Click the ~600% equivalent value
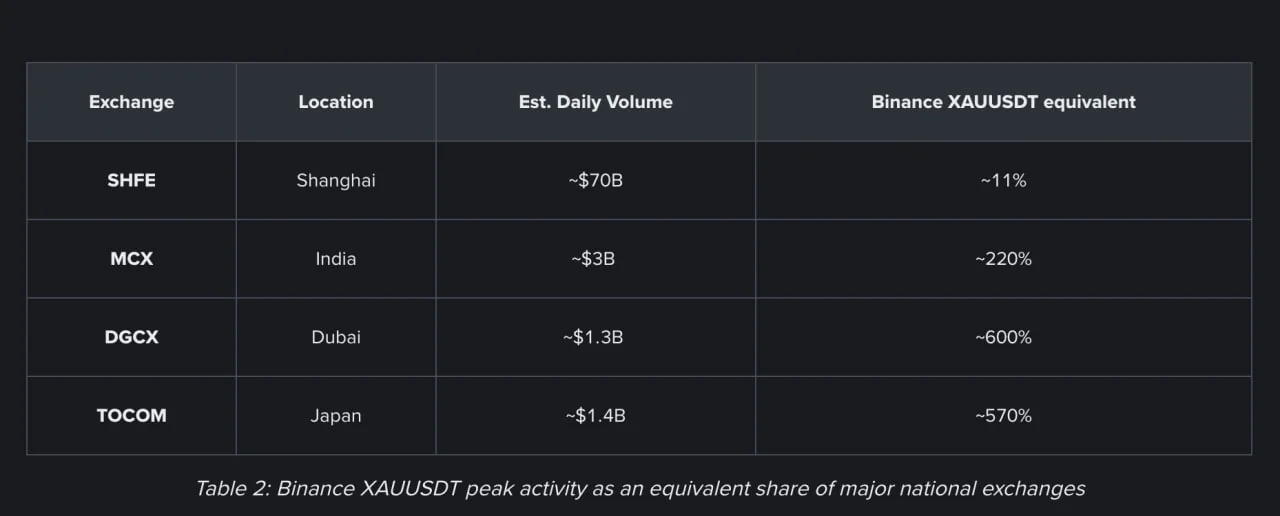 point(1003,337)
